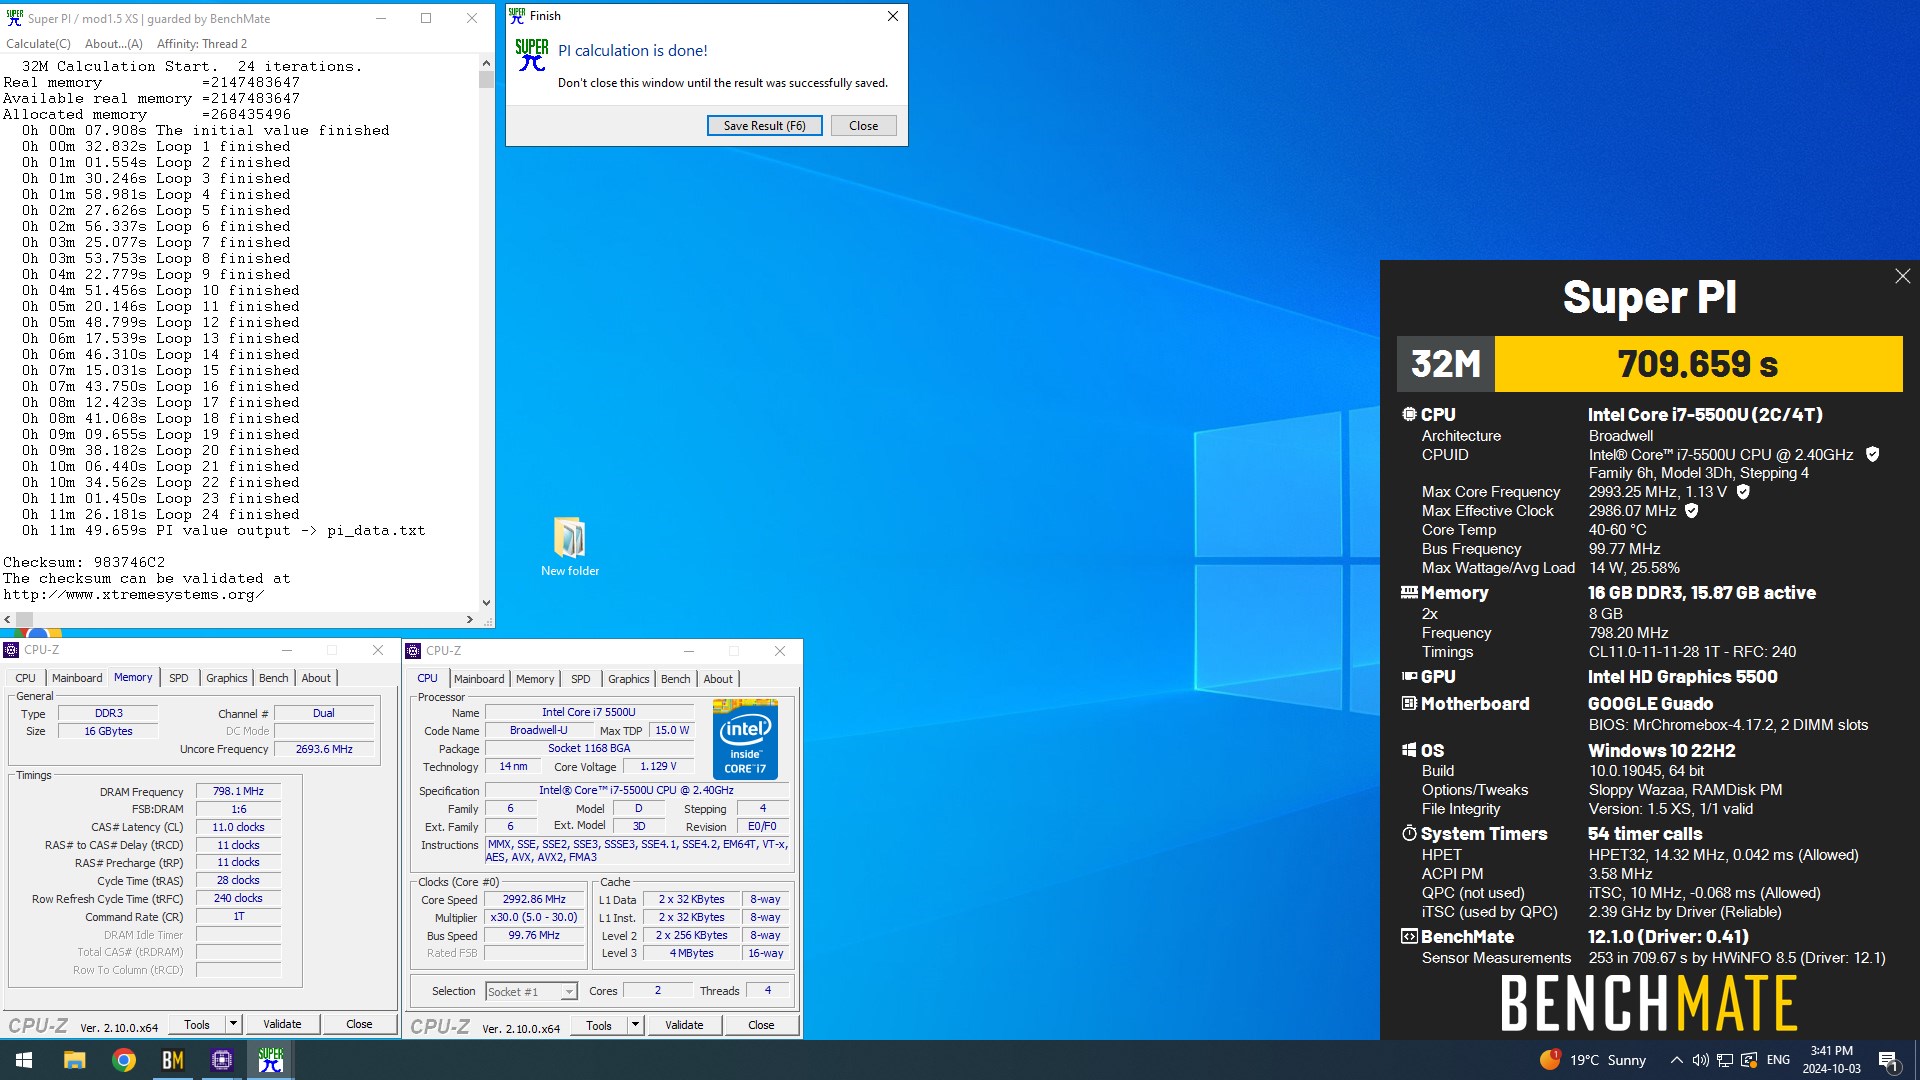Open Windows Start menu
The width and height of the screenshot is (1920, 1080).
24,1060
